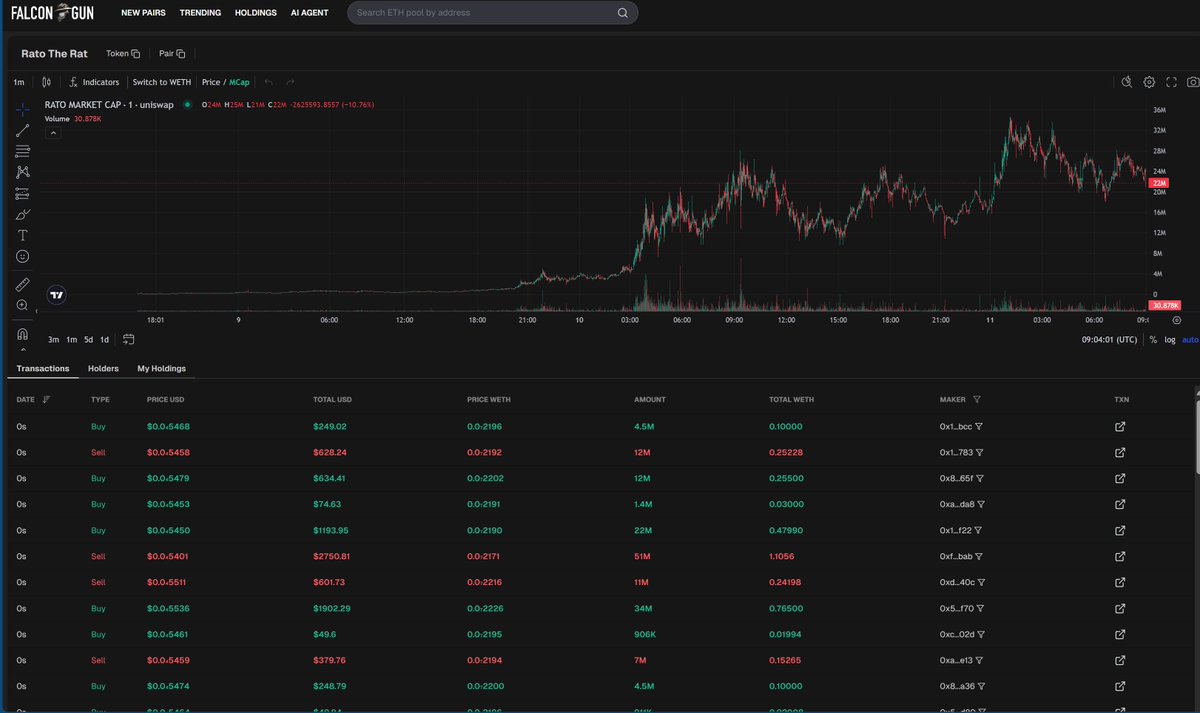
Task: Select the trend line drawing tool
Action: point(22,130)
